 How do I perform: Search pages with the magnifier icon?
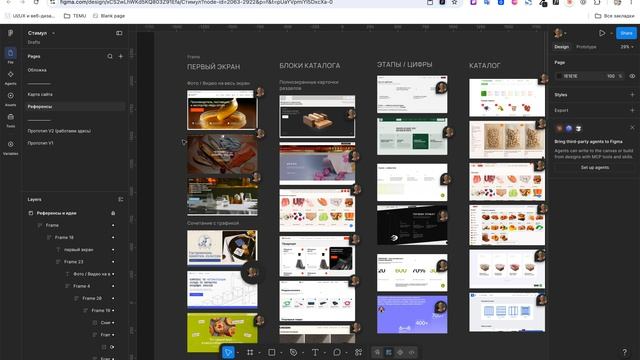coord(110,56)
